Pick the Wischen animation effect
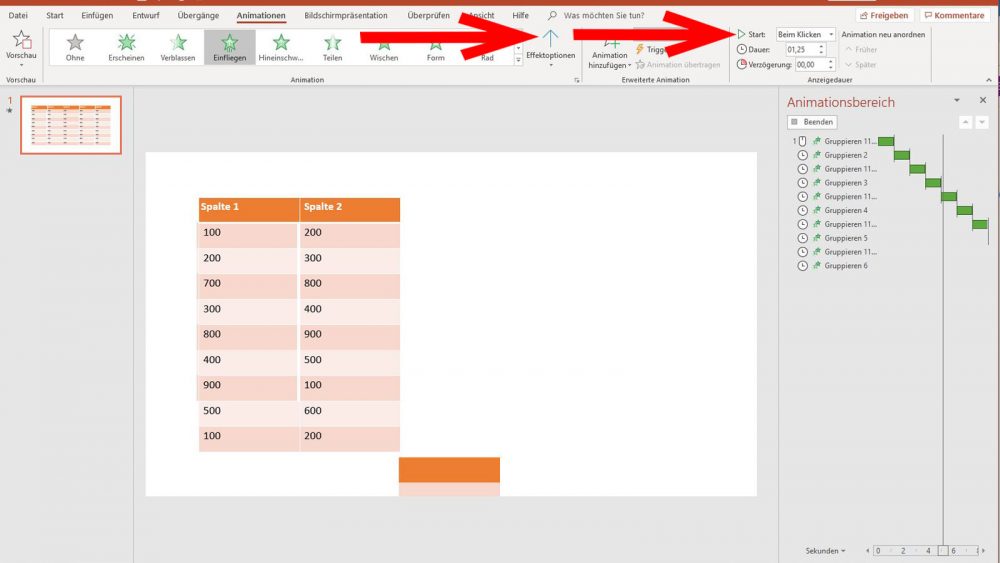 click(x=384, y=45)
